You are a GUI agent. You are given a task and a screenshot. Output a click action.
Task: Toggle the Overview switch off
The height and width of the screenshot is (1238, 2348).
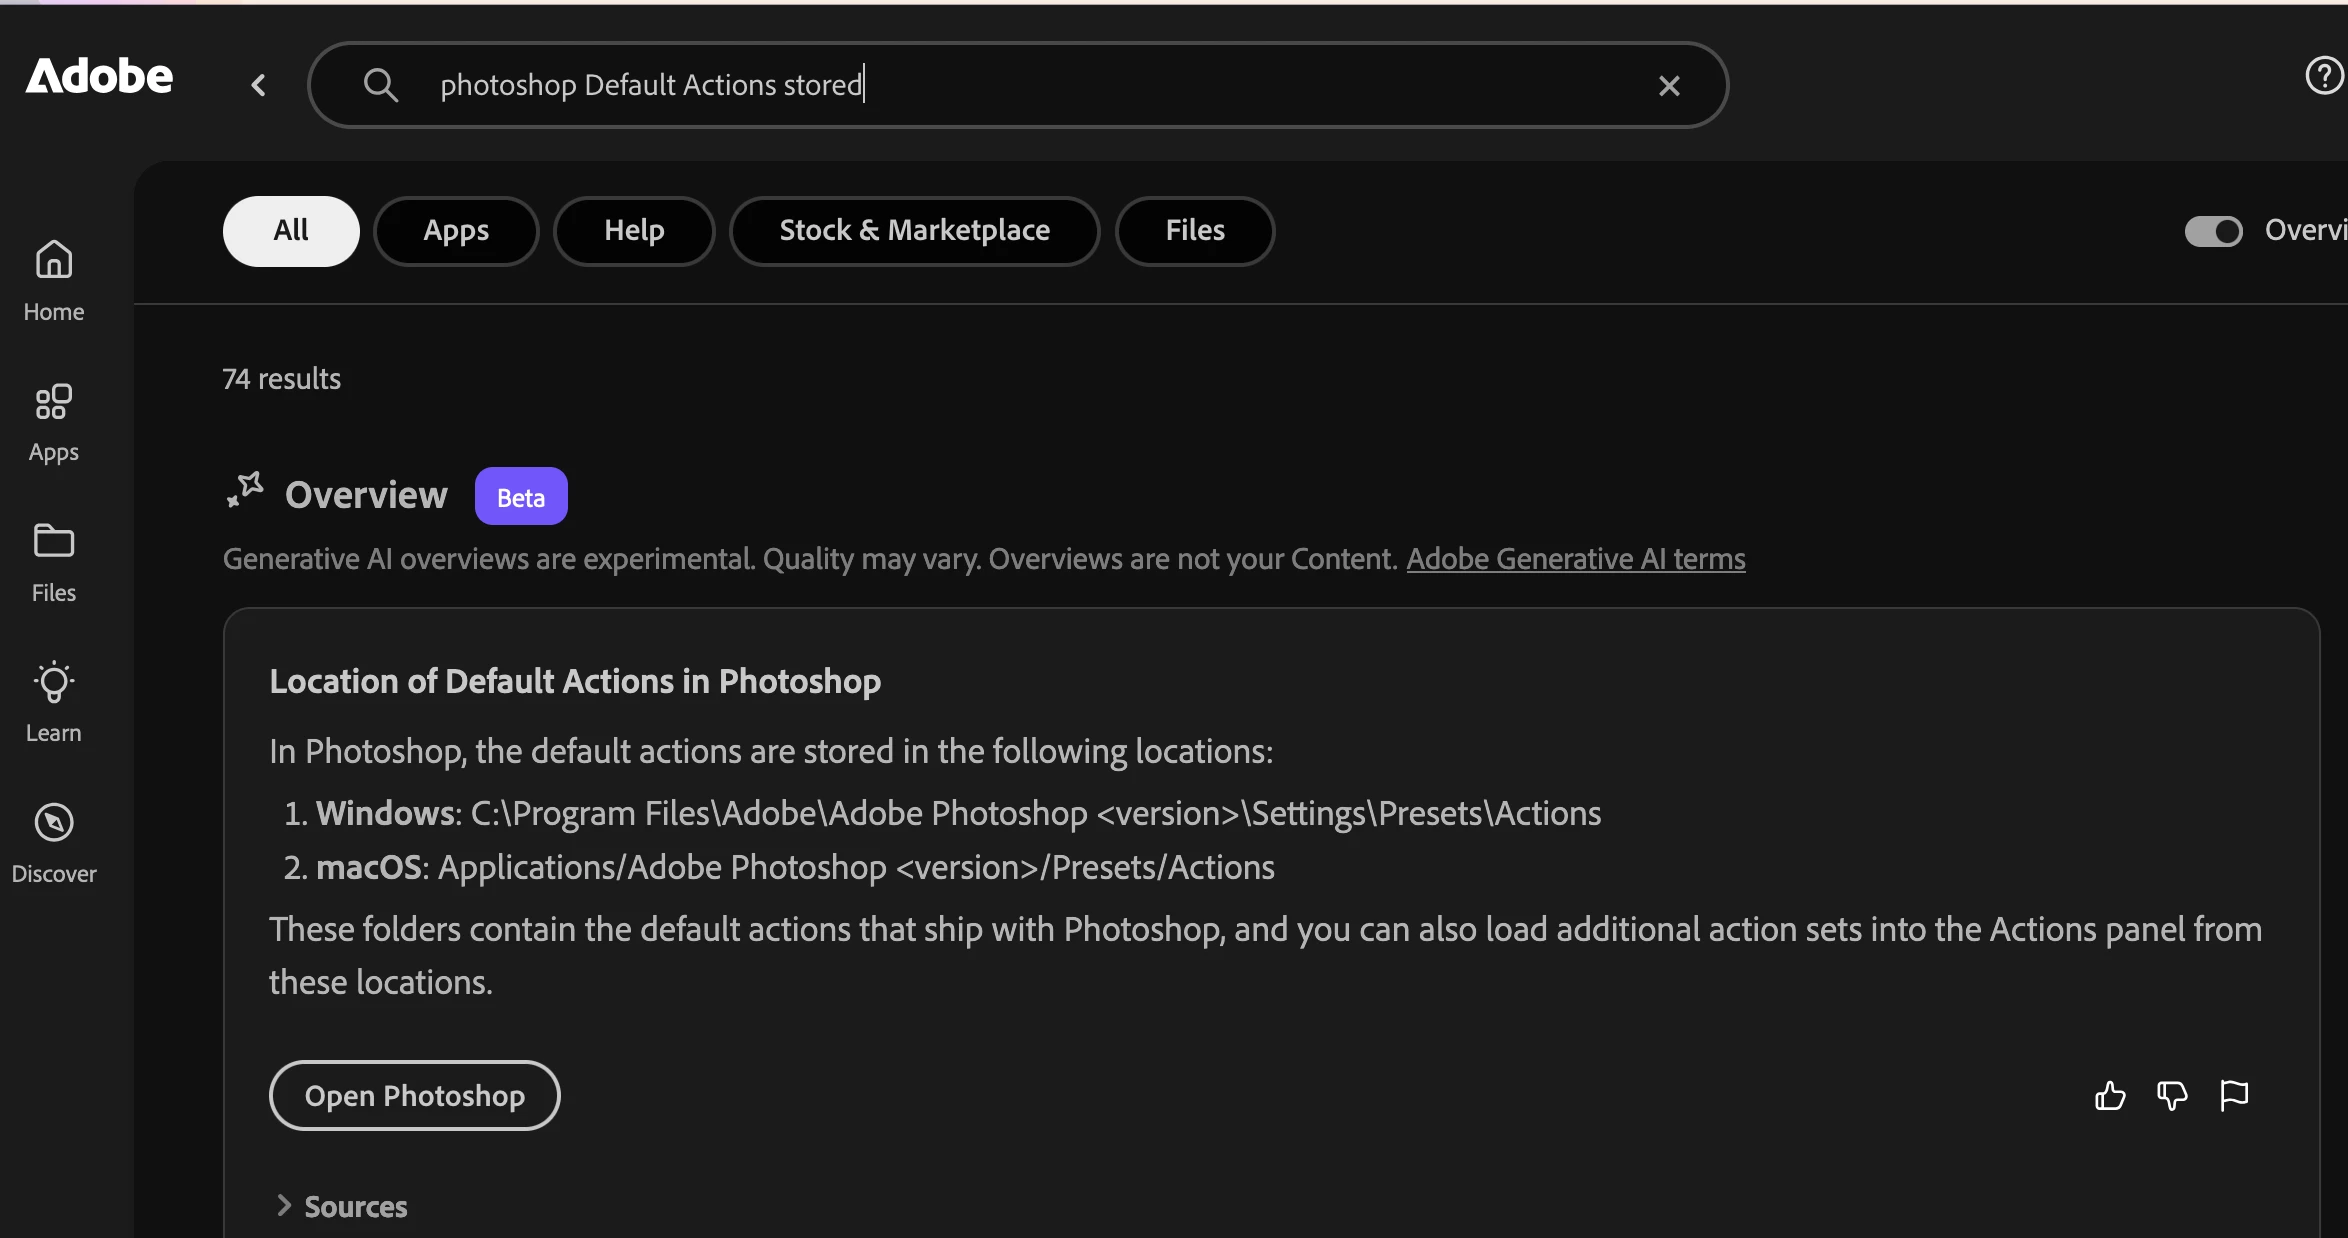pos(2213,231)
